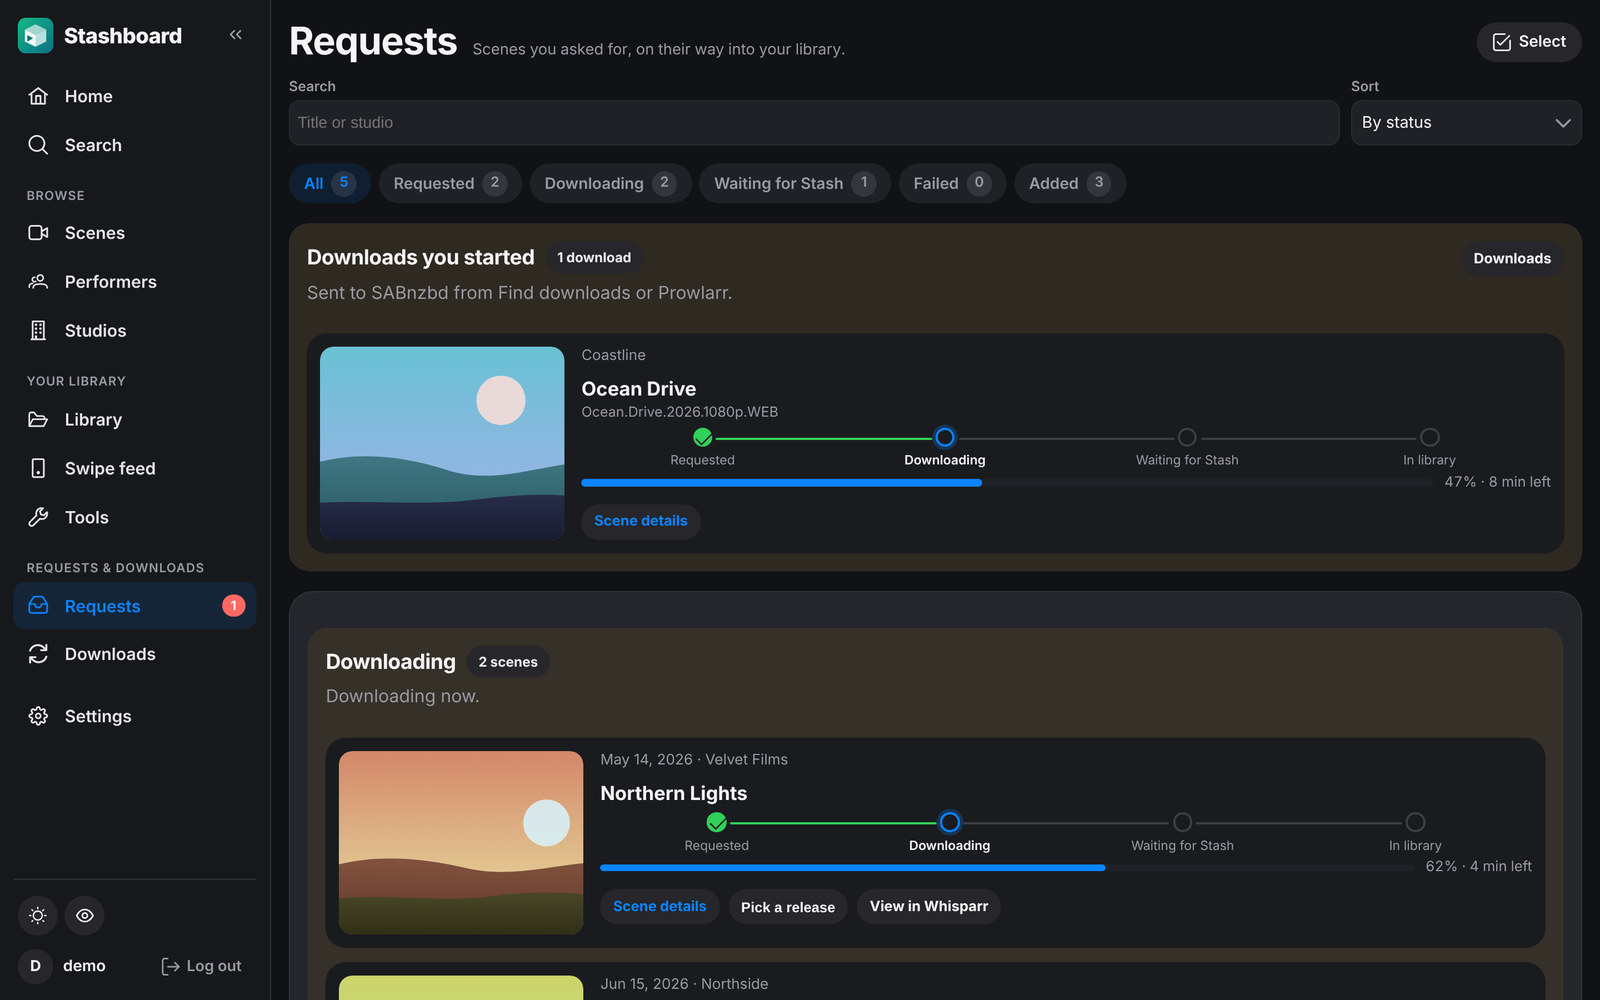Open Library via the folder icon

pyautogui.click(x=38, y=420)
